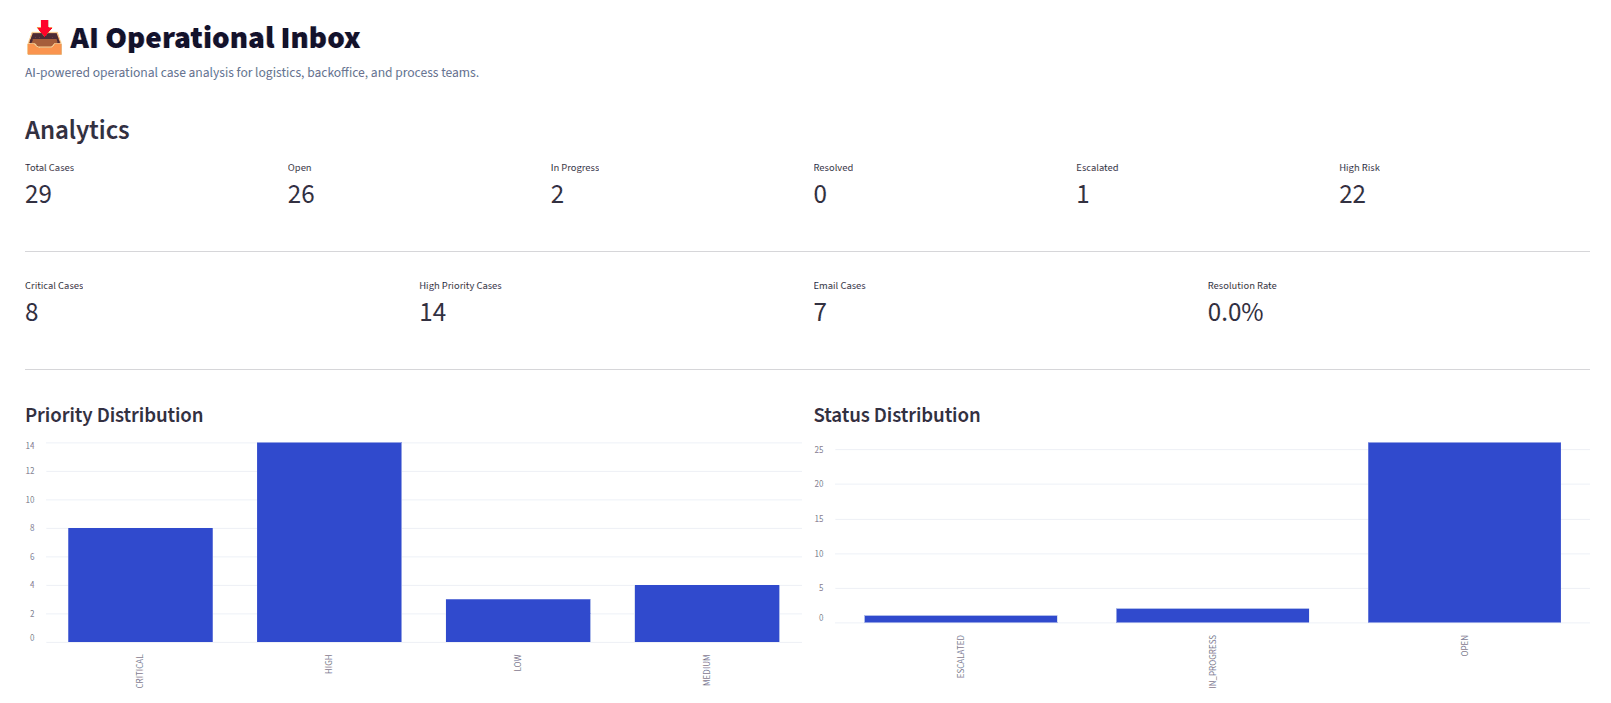The image size is (1611, 703).
Task: Click the Email Cases label
Action: (839, 286)
